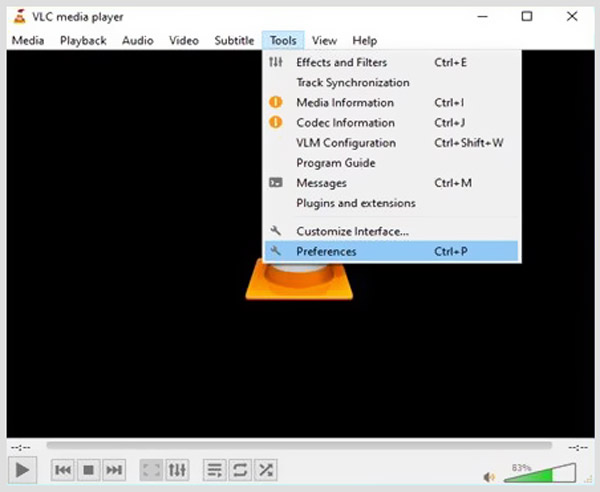This screenshot has width=600, height=492.
Task: Open the Media menu
Action: [x=27, y=40]
